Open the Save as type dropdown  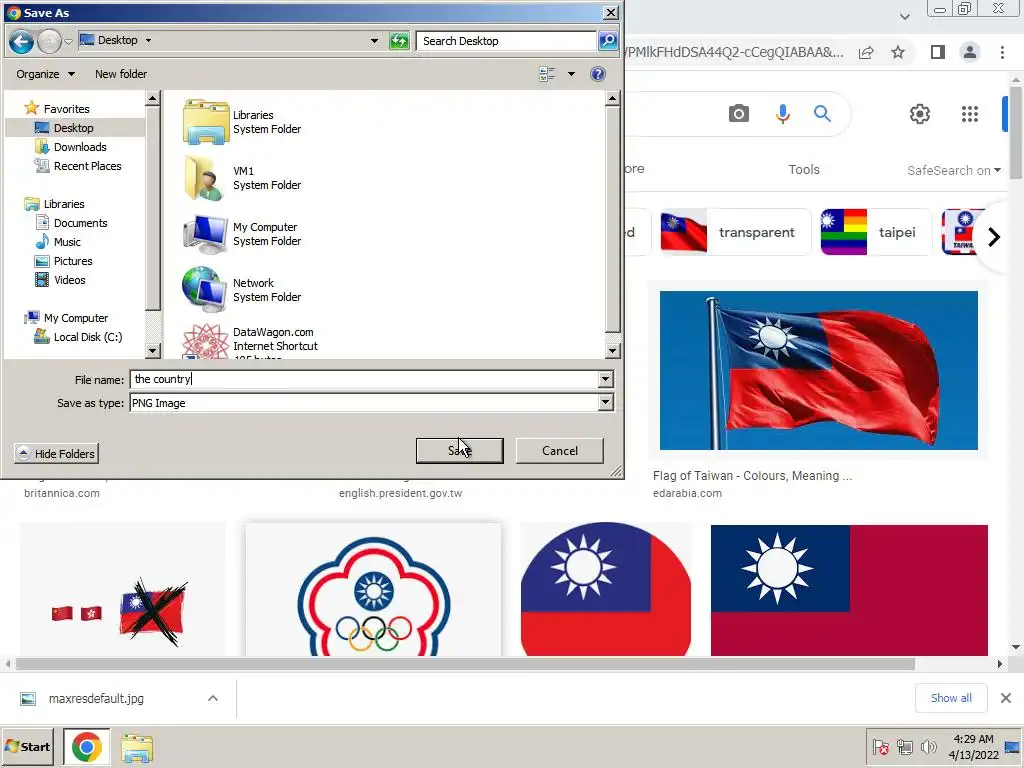(605, 402)
